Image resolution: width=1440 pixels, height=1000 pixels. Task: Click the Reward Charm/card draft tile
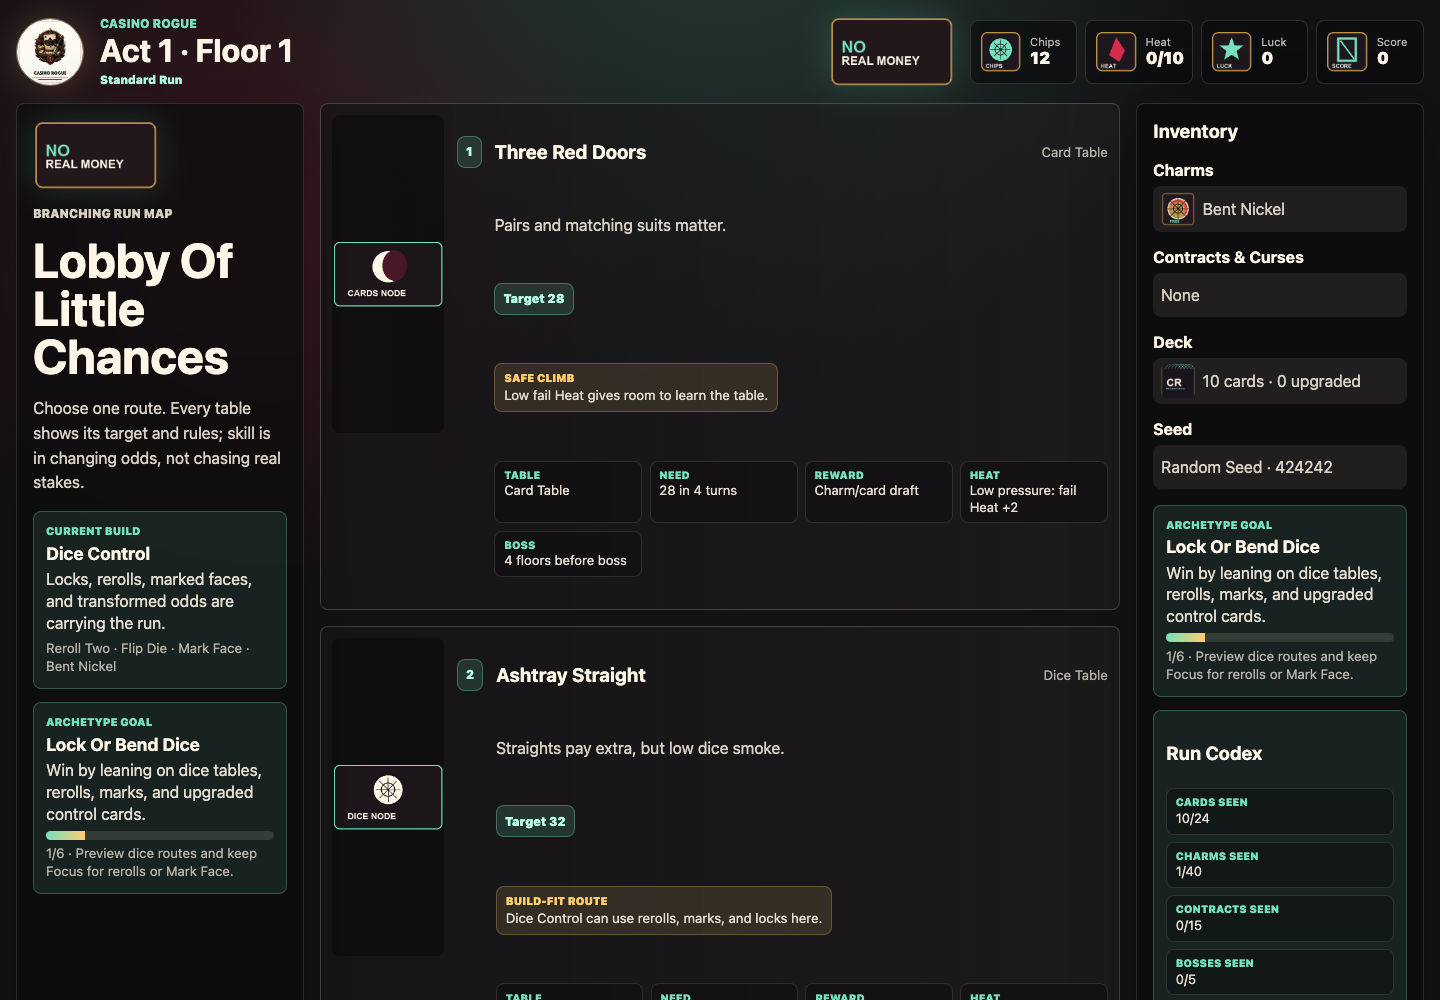(879, 492)
